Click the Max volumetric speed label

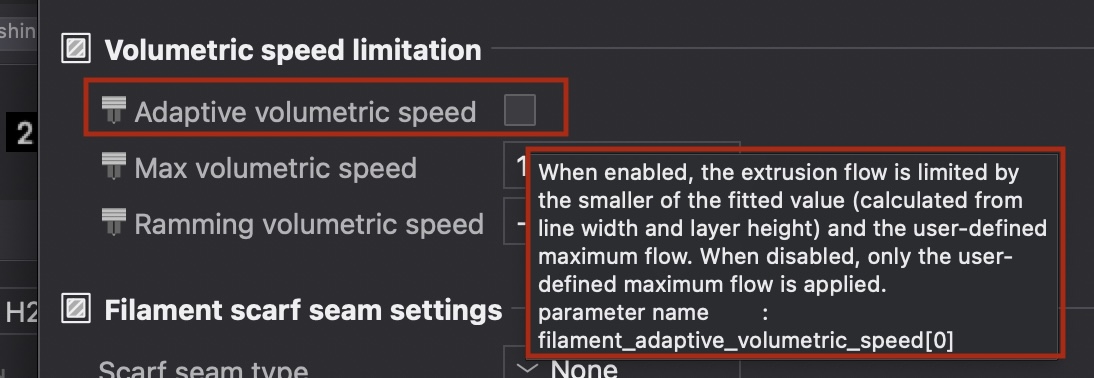pos(276,168)
